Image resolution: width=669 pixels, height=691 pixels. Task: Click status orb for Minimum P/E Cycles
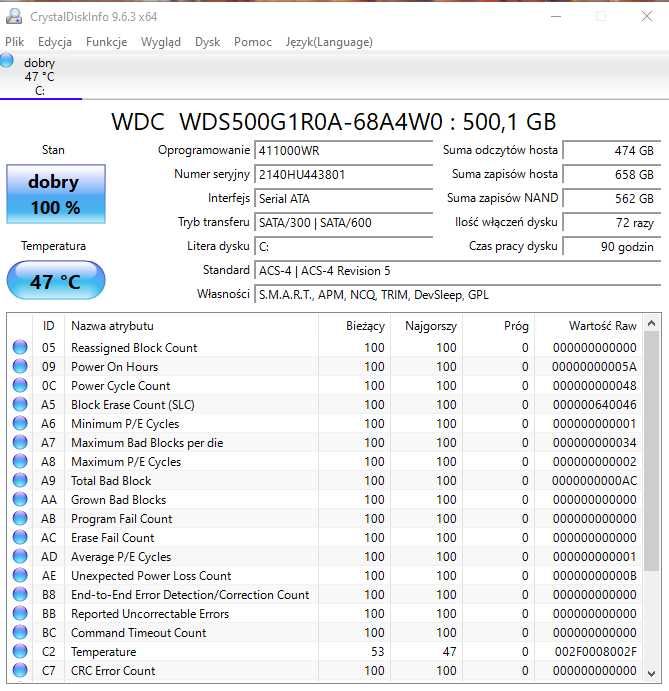20,423
